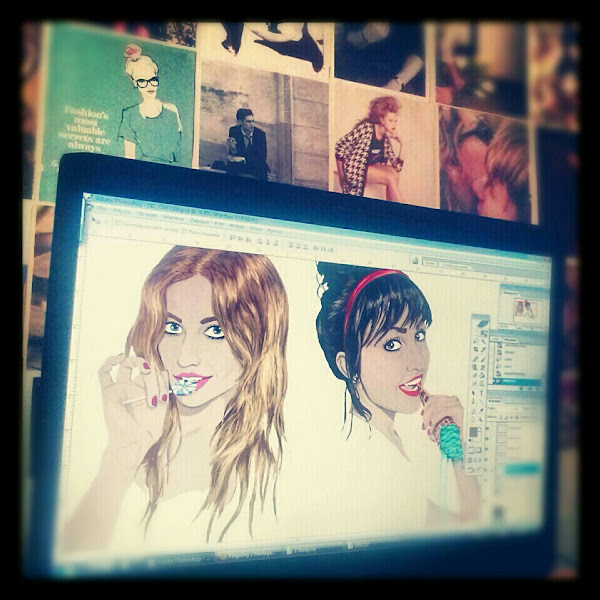Image resolution: width=600 pixels, height=600 pixels.
Task: Open the Filtr menu
Action: tap(219, 223)
